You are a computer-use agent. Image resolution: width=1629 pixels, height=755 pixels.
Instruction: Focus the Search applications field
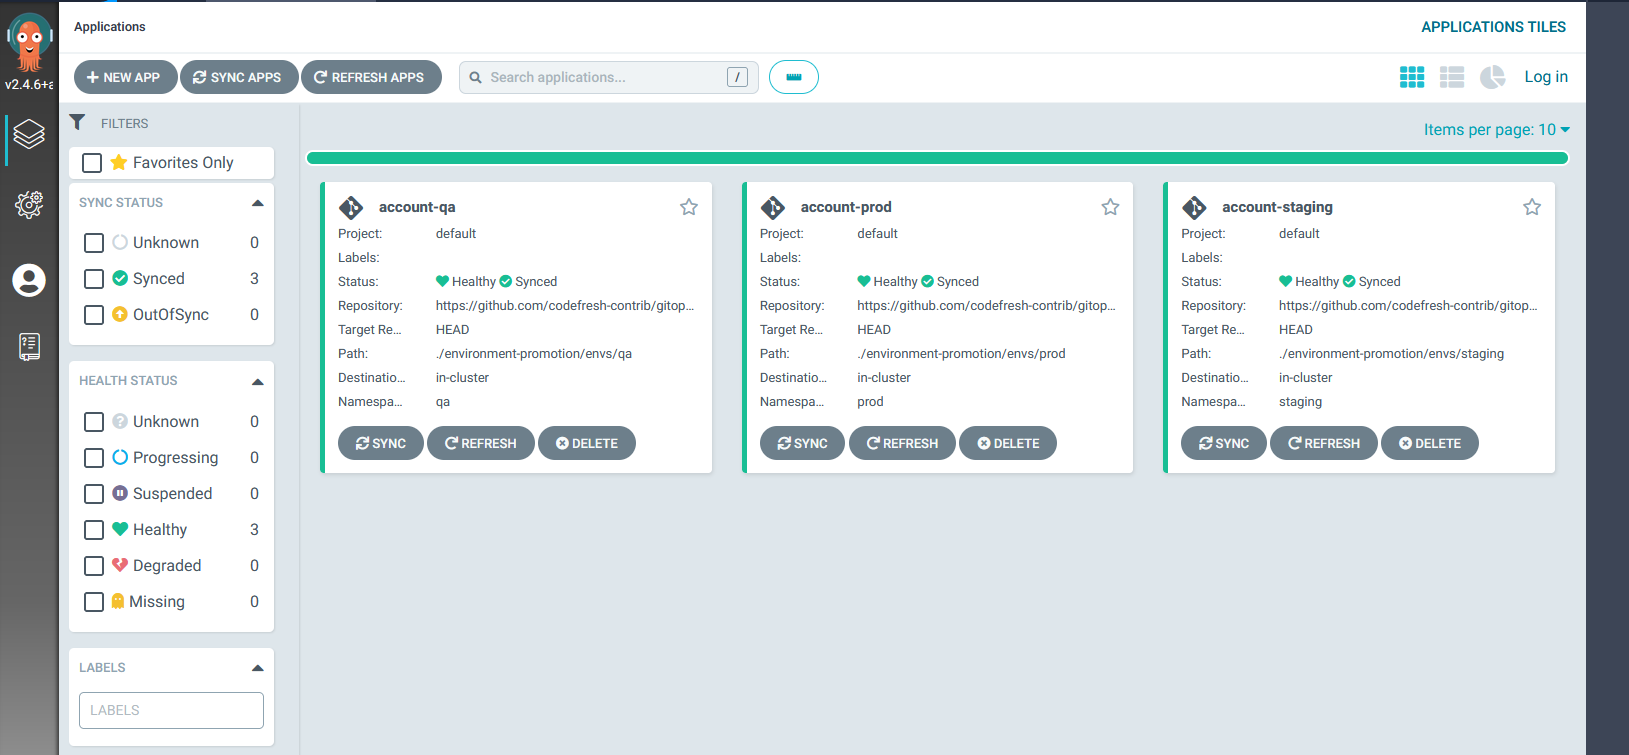click(x=600, y=77)
